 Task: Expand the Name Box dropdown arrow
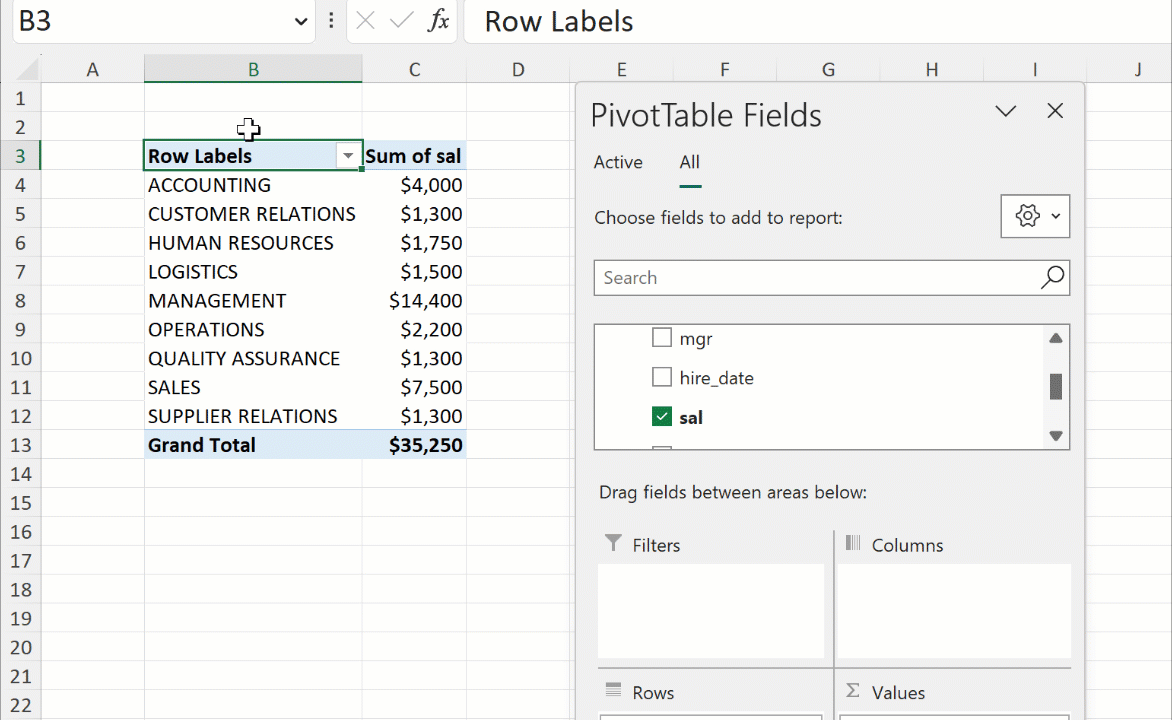pyautogui.click(x=301, y=22)
